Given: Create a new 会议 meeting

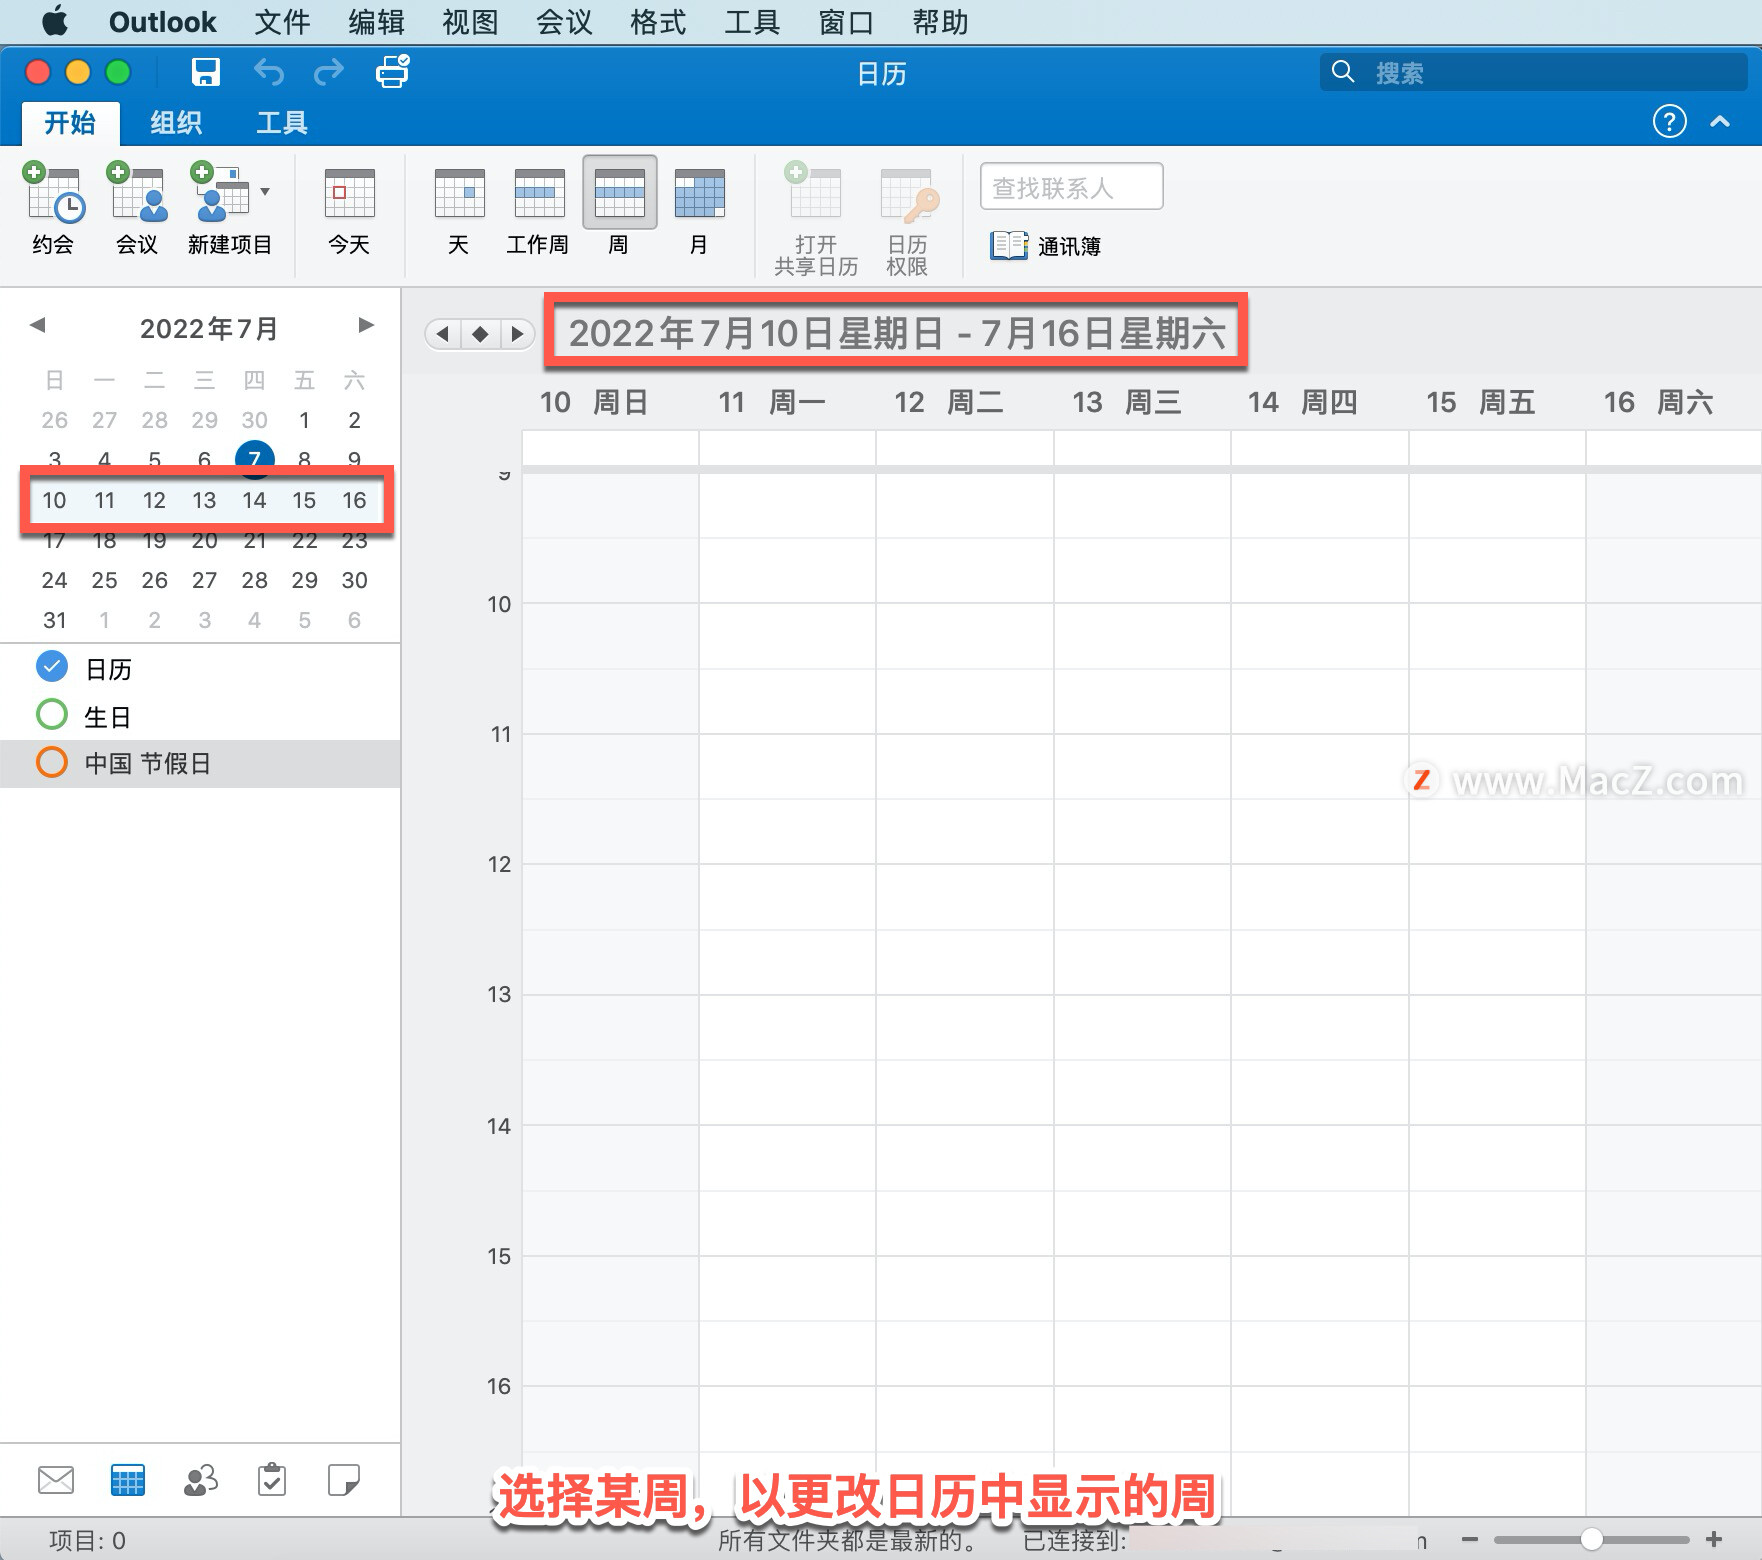Looking at the screenshot, I should (137, 208).
